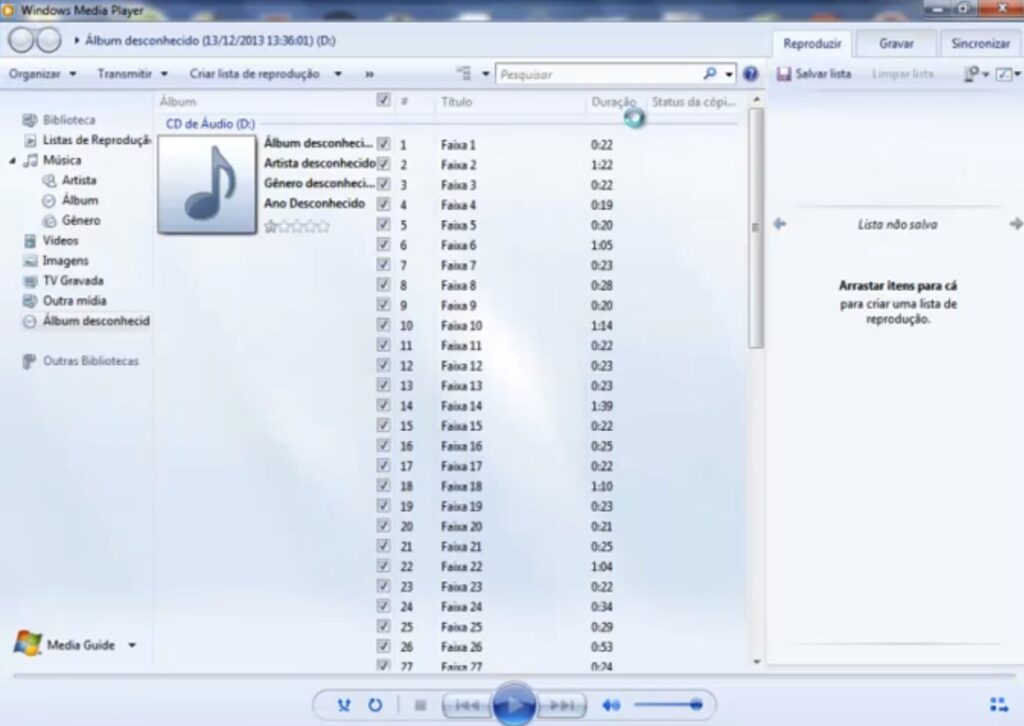Click the back navigation arrow

point(21,40)
